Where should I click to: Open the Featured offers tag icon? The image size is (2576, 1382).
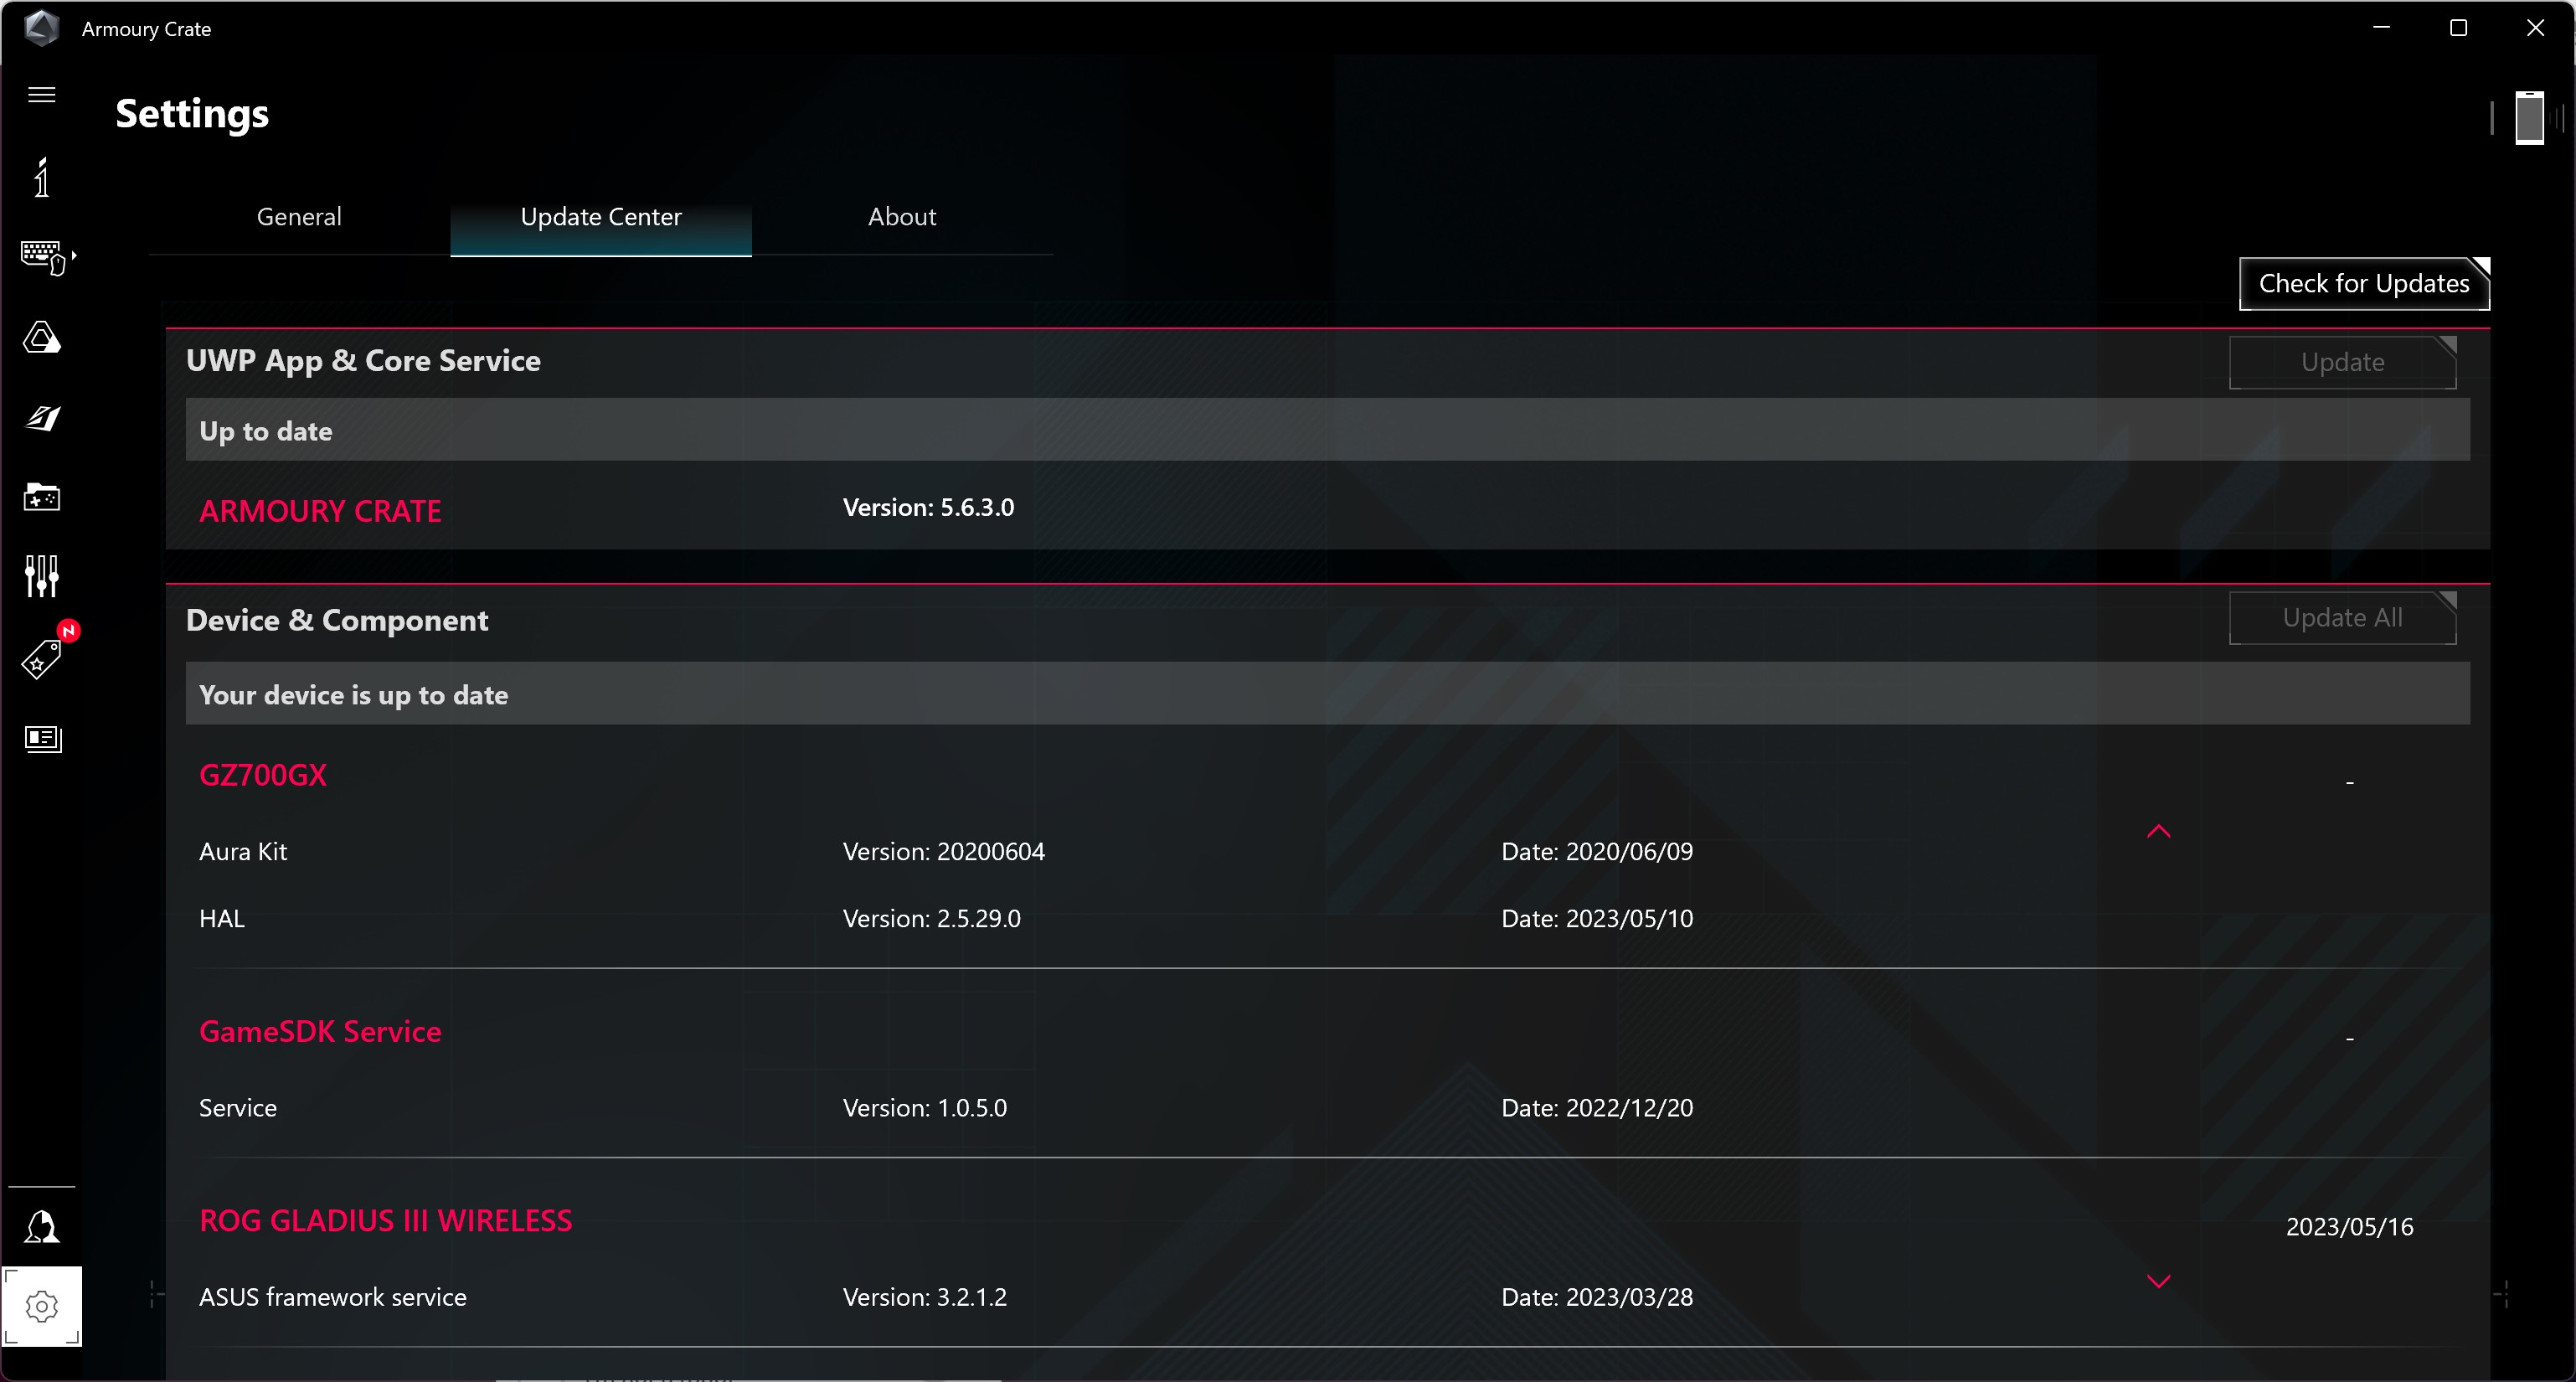(x=41, y=660)
